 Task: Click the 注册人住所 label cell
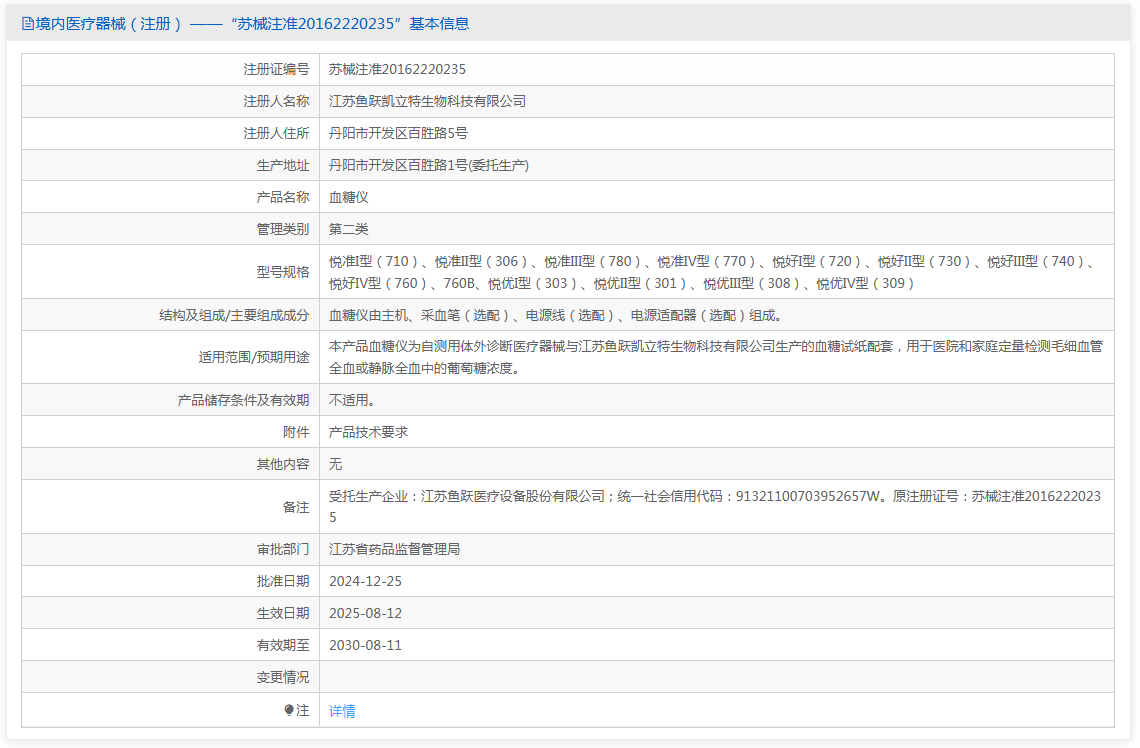tap(171, 133)
